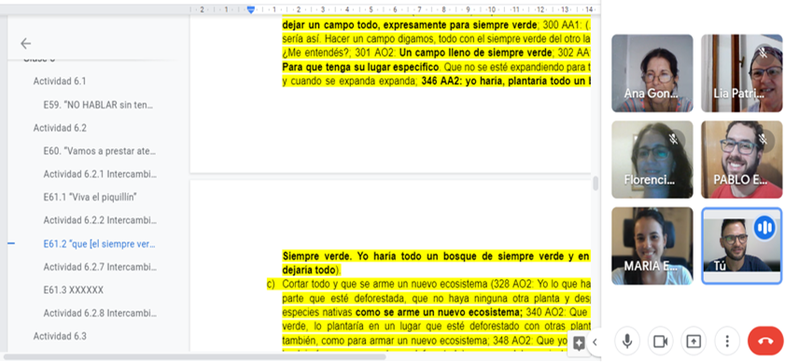Click the muted mic icon on Florenci's tile
The height and width of the screenshot is (362, 800).
pyautogui.click(x=673, y=139)
